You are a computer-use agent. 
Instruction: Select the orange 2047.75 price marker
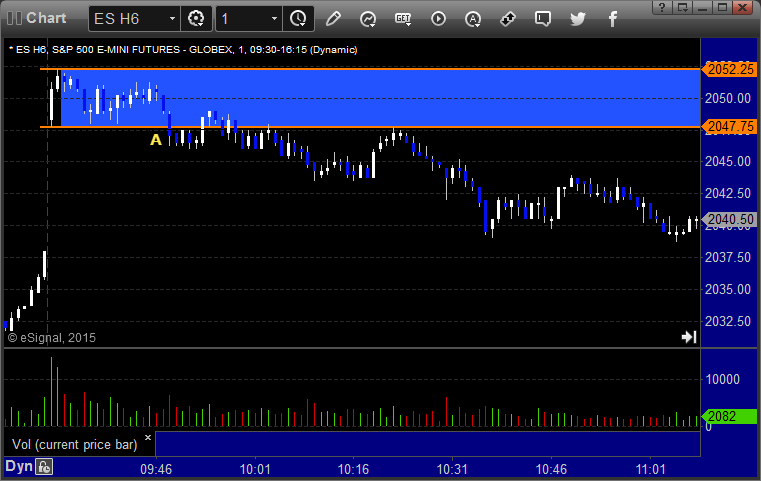coord(729,127)
